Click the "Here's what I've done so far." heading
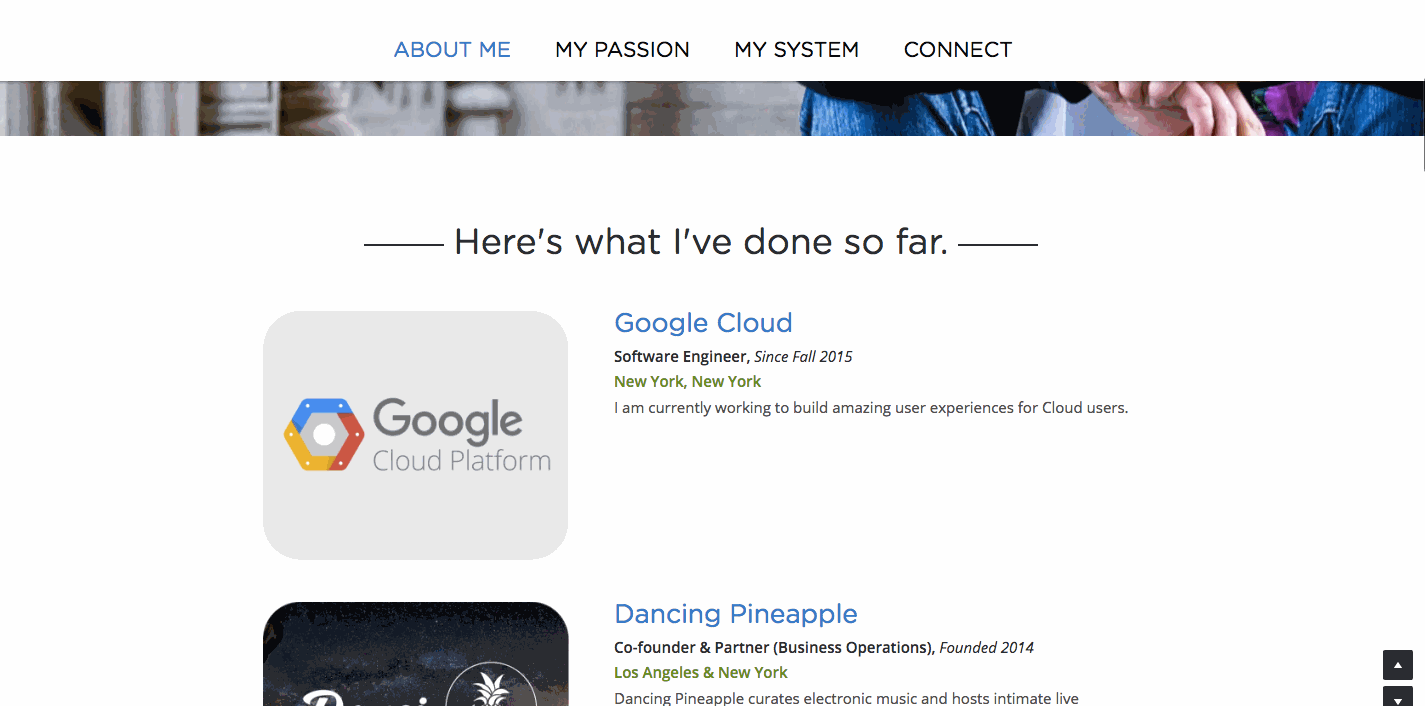1425x706 pixels. point(701,242)
